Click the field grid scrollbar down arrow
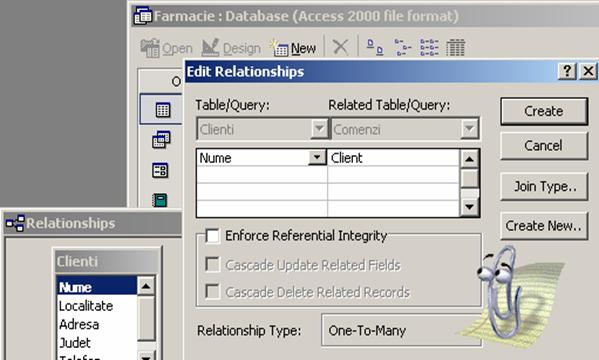Screen dimensions: 599x360 pos(469,208)
